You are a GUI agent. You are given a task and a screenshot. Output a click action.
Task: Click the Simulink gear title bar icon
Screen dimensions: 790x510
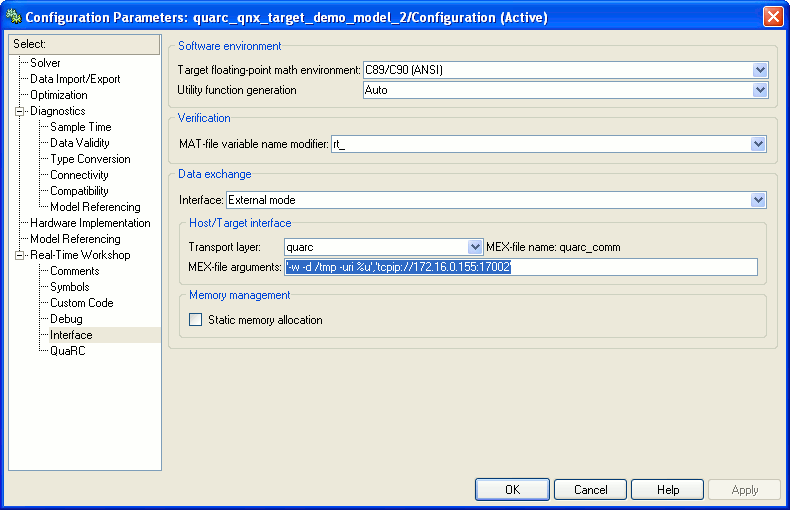(x=14, y=17)
